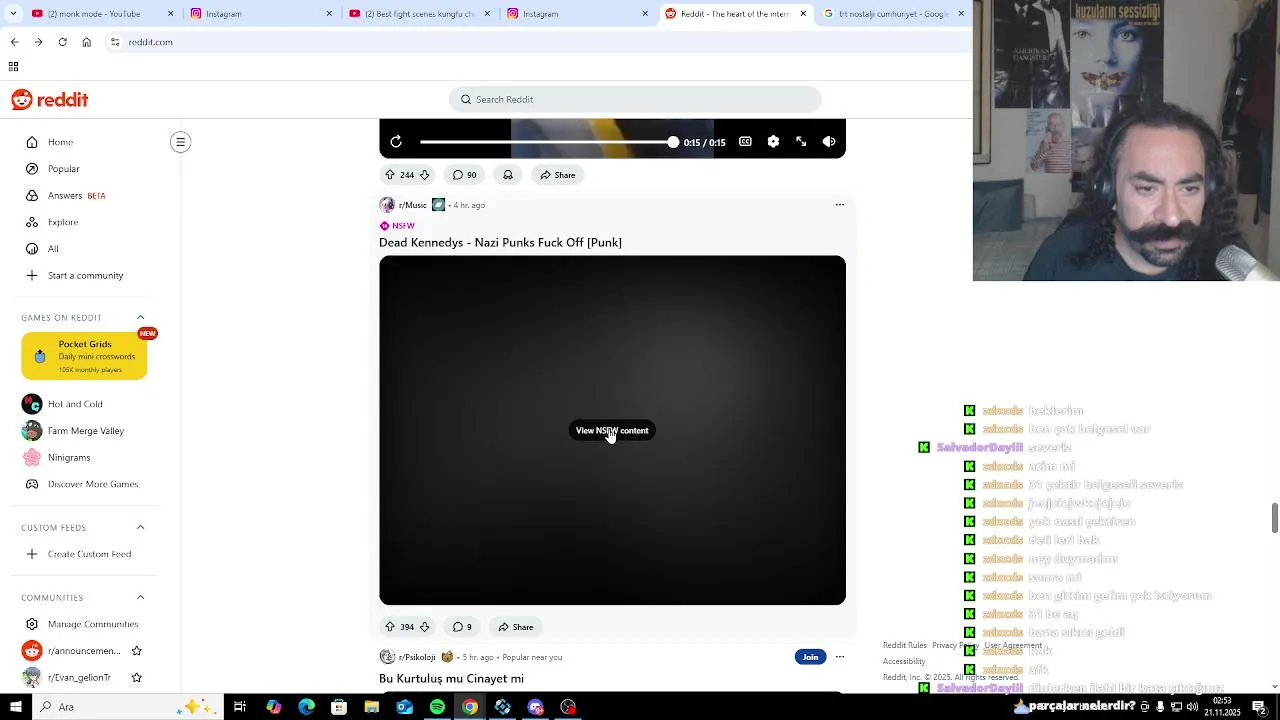
Task: Open r/Evan_gelionTr community
Action: coord(68,678)
